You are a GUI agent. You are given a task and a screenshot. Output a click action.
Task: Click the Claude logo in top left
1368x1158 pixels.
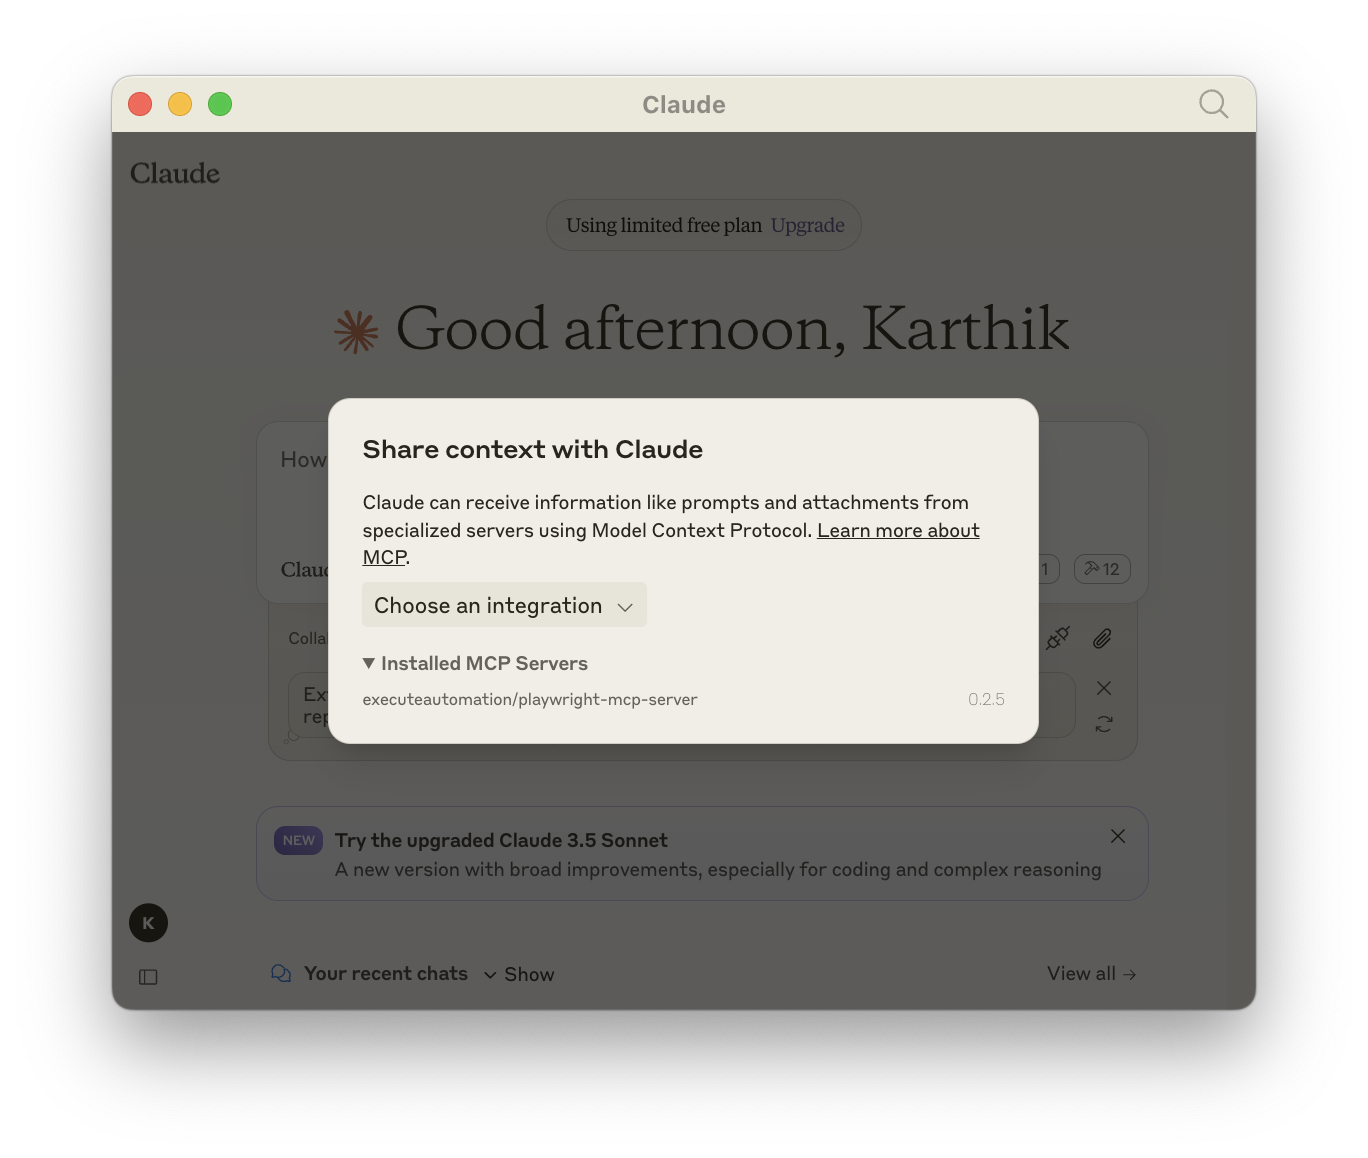(175, 173)
